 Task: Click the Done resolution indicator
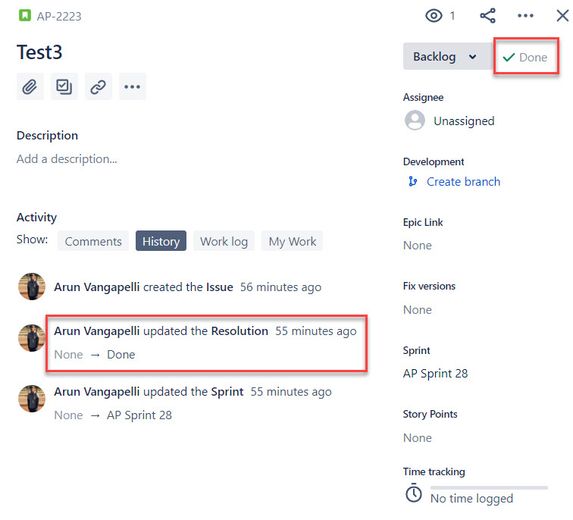[525, 57]
